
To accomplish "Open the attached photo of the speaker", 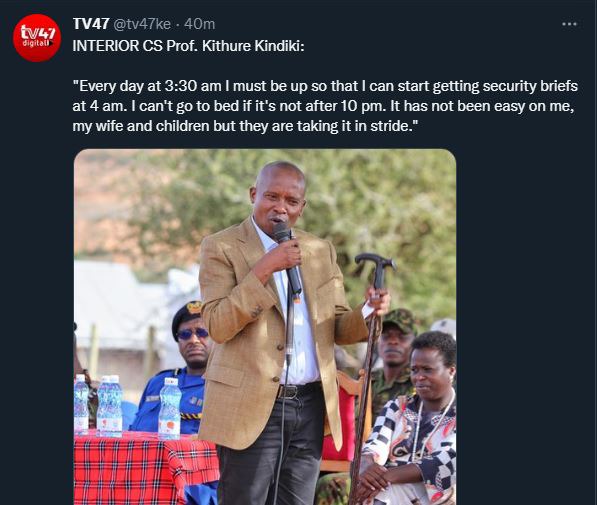I will [265, 327].
